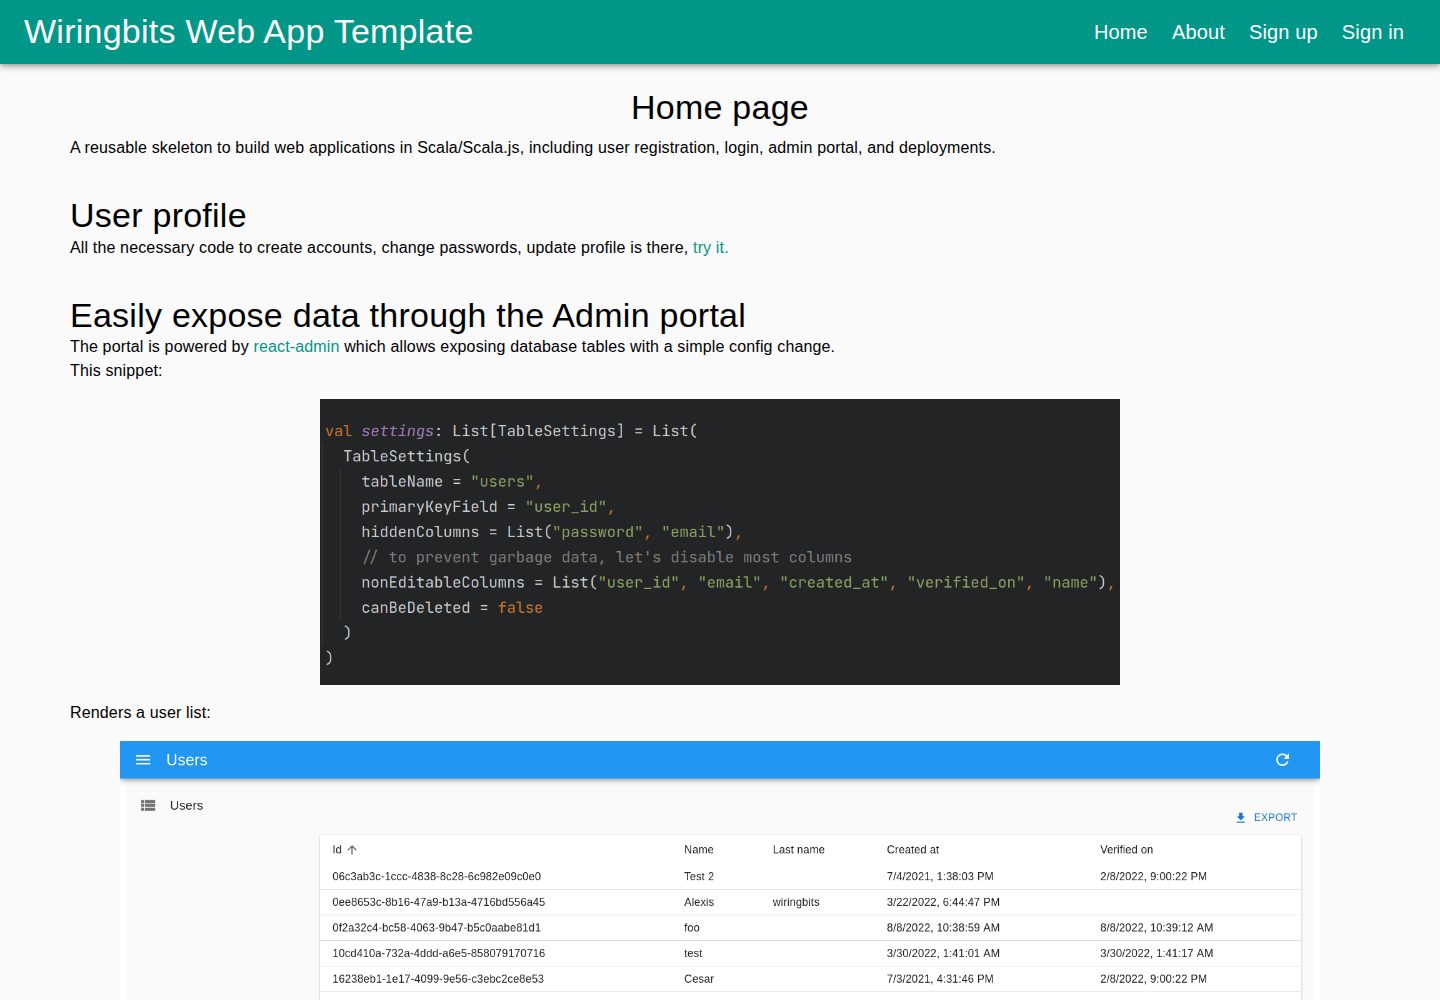Click the Wiringbits Web App Template title
1440x1000 pixels.
click(248, 32)
